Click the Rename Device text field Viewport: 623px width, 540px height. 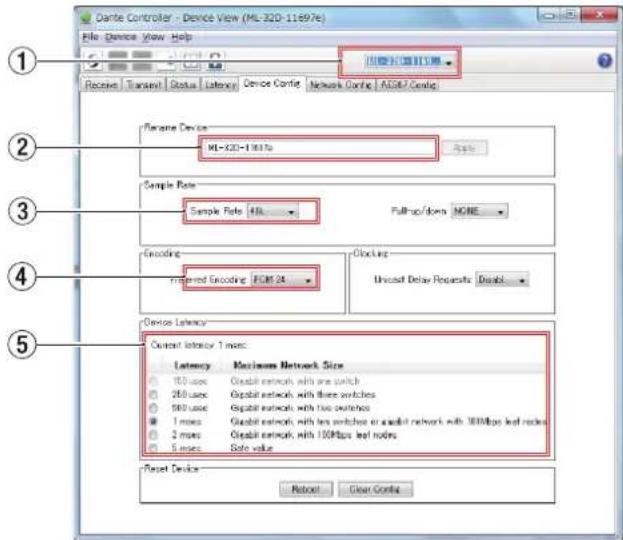click(x=319, y=148)
